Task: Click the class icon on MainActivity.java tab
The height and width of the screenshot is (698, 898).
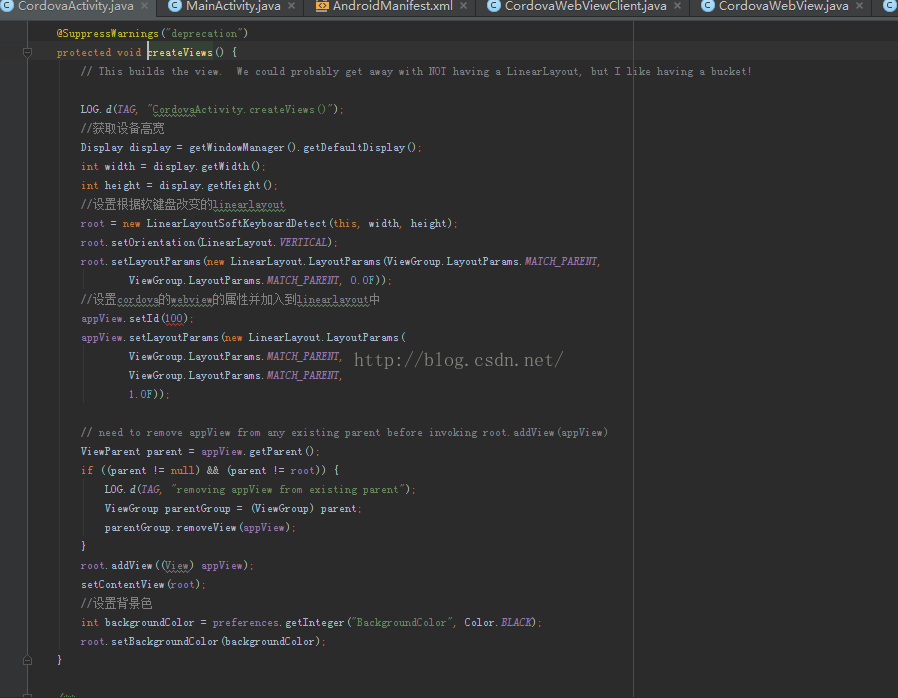Action: click(174, 6)
